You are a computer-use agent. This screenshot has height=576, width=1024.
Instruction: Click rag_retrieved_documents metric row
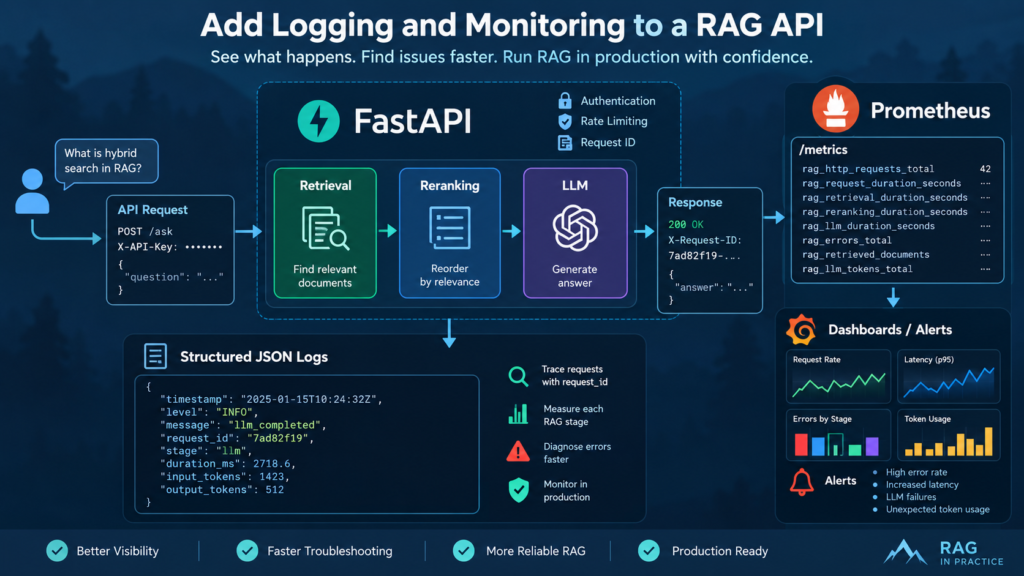point(896,255)
